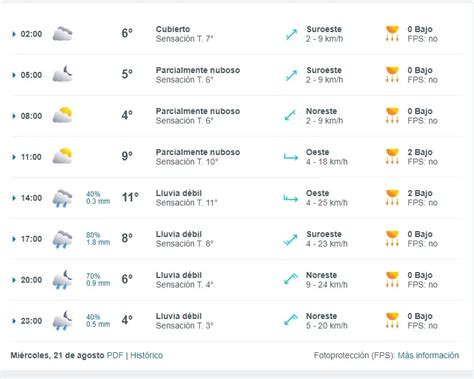Image resolution: width=474 pixels, height=379 pixels.
Task: Click the UV index sun icon at 02:00
Action: tap(392, 34)
